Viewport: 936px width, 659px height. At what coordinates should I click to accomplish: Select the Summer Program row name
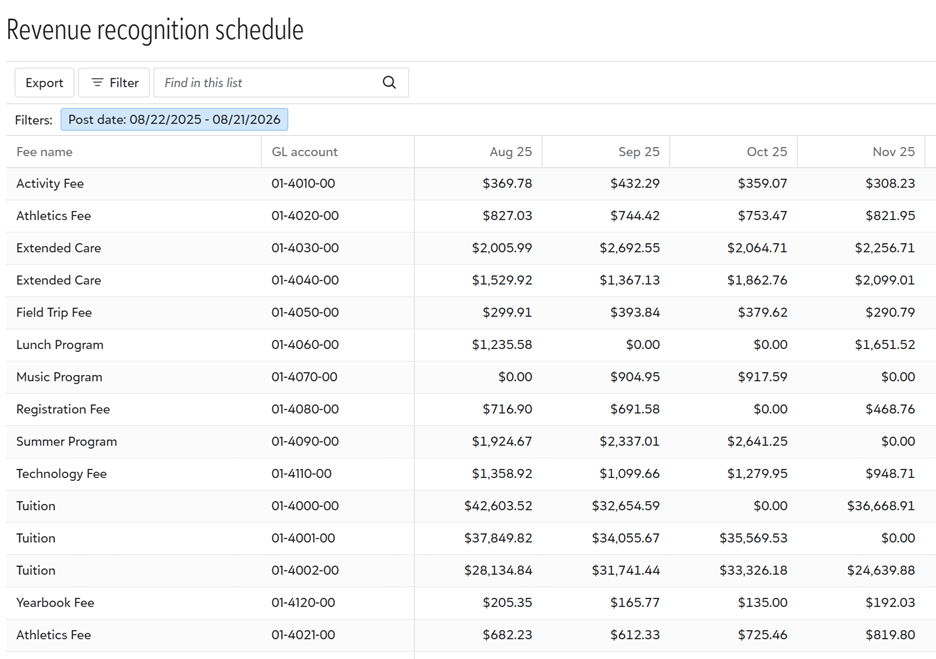(67, 441)
